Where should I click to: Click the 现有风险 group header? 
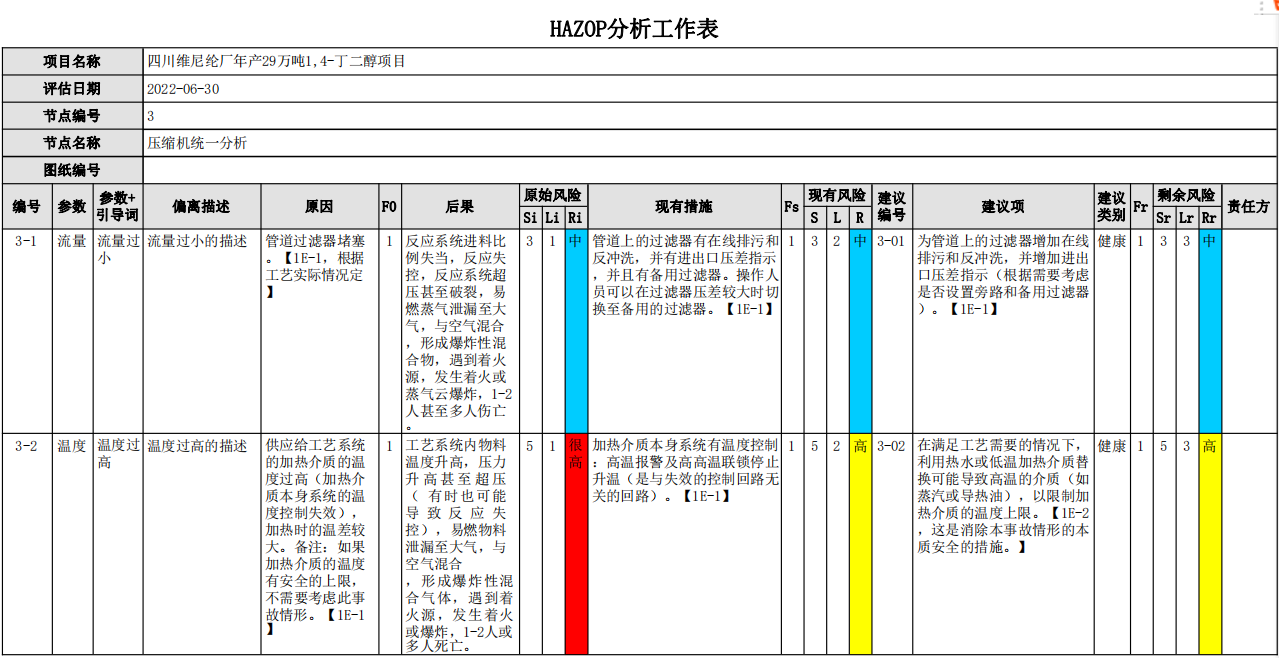pos(838,195)
